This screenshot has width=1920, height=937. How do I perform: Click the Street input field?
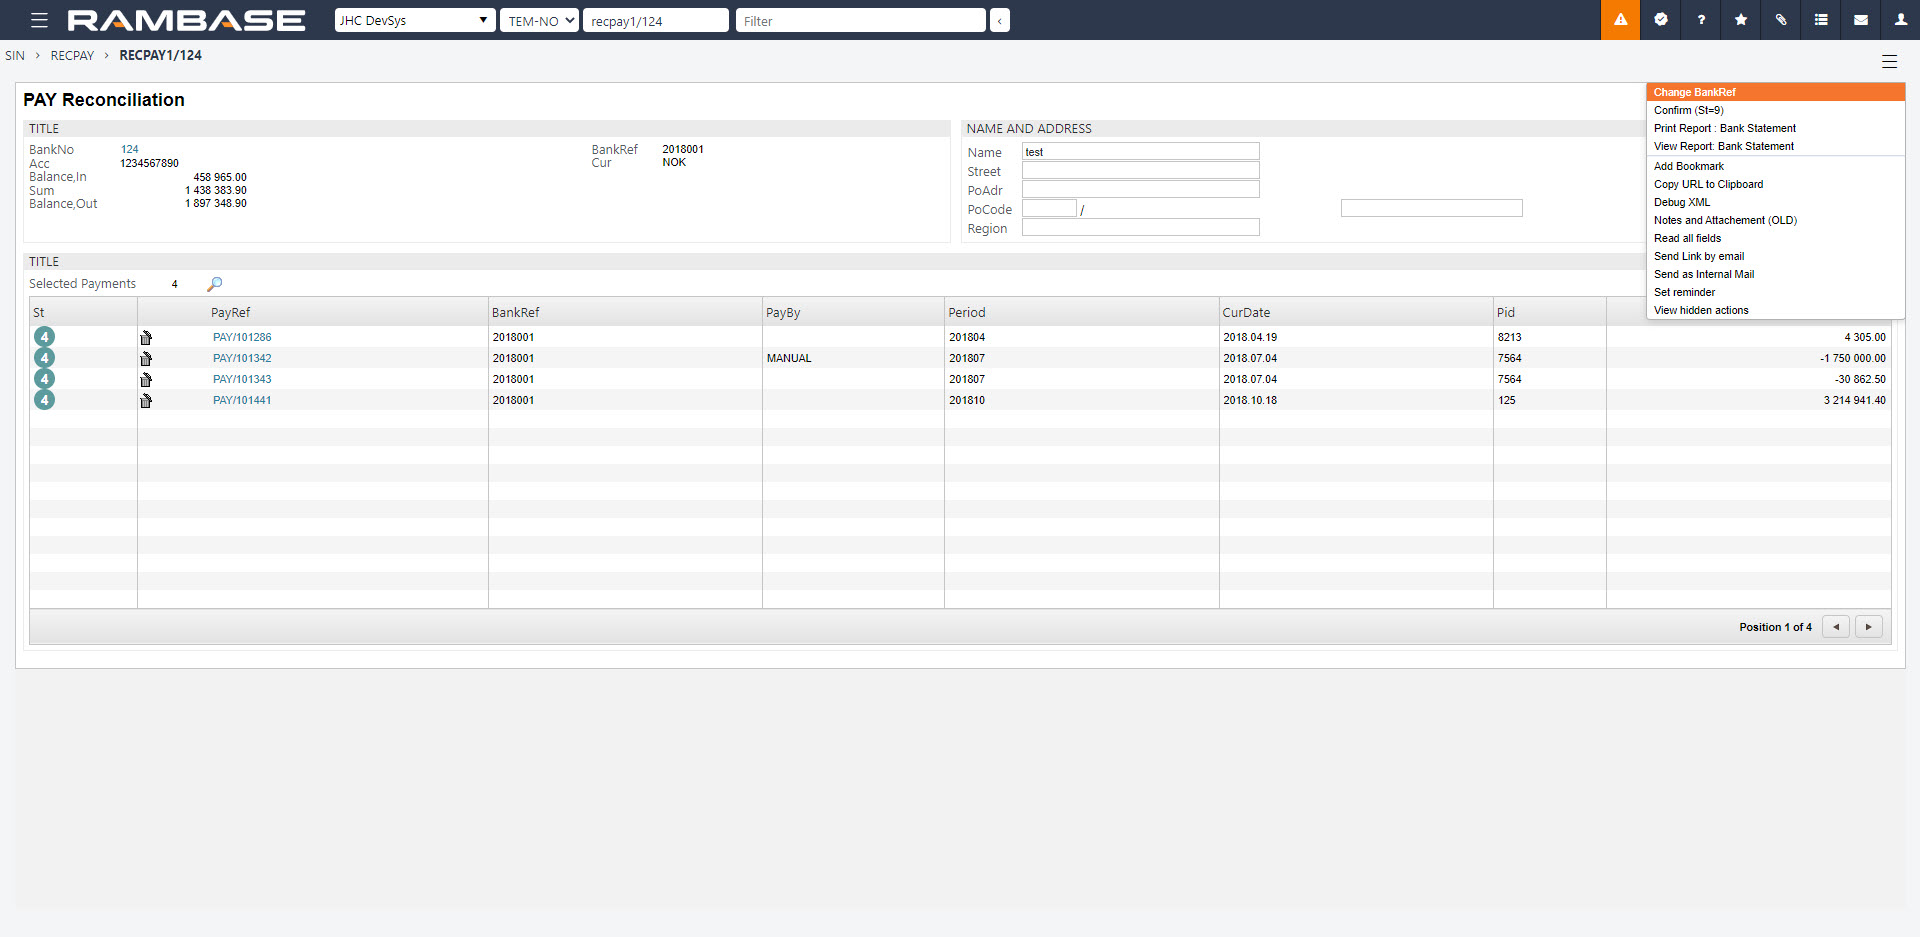pos(1140,171)
